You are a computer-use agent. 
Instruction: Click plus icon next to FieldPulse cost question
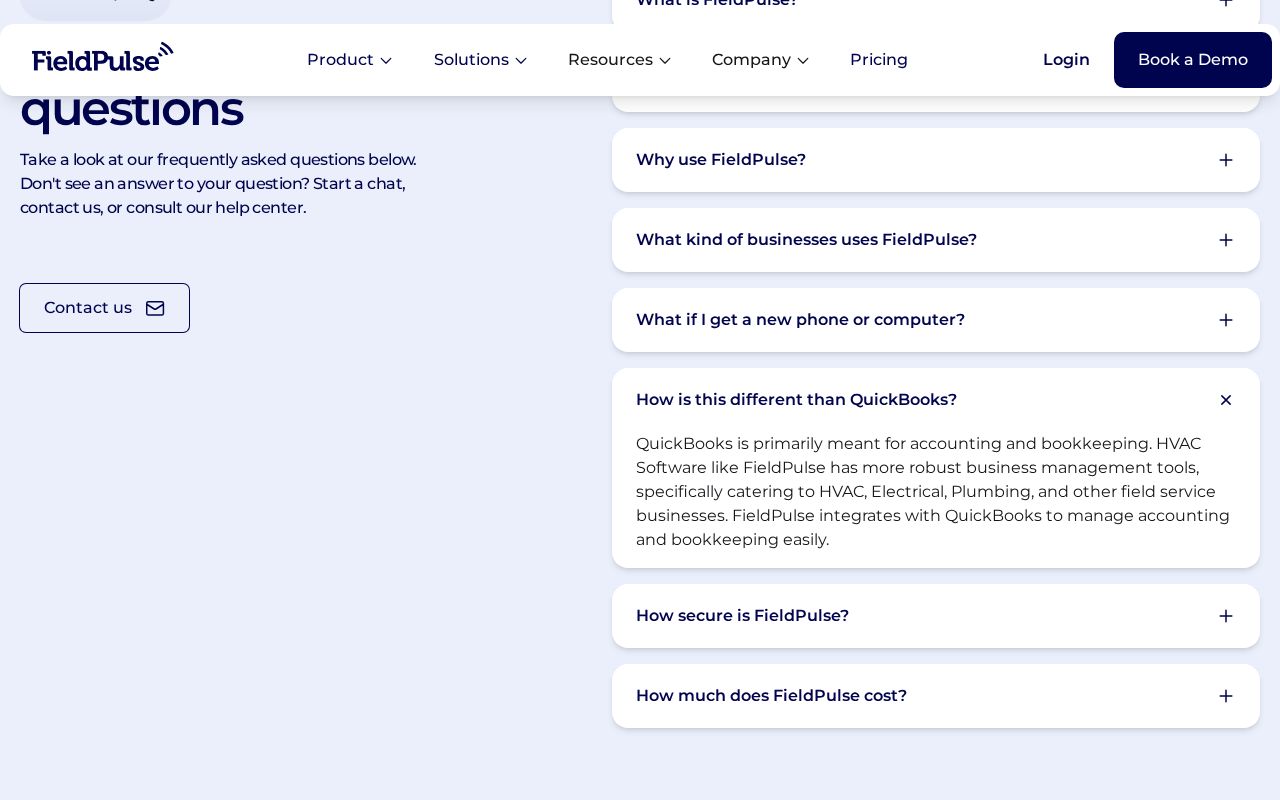(1225, 696)
